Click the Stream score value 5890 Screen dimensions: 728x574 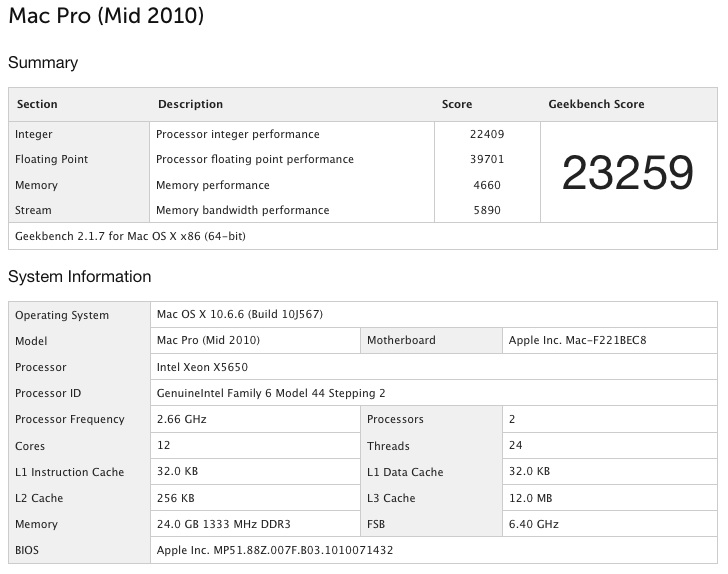(x=488, y=210)
